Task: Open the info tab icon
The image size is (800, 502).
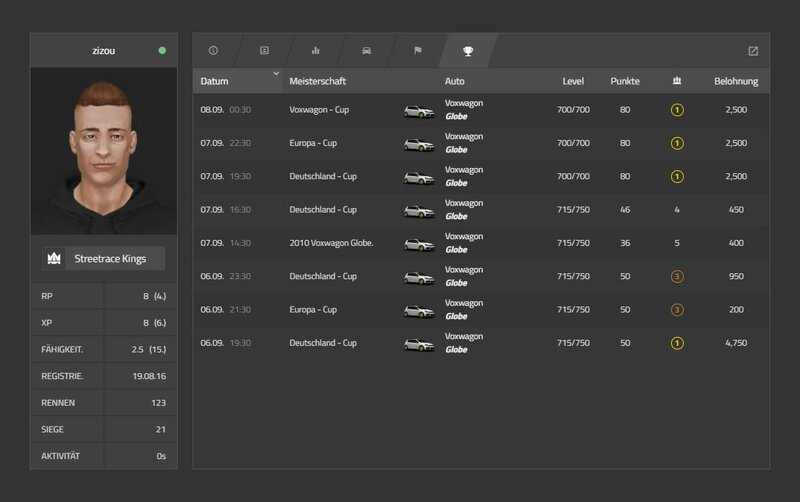Action: tap(213, 50)
